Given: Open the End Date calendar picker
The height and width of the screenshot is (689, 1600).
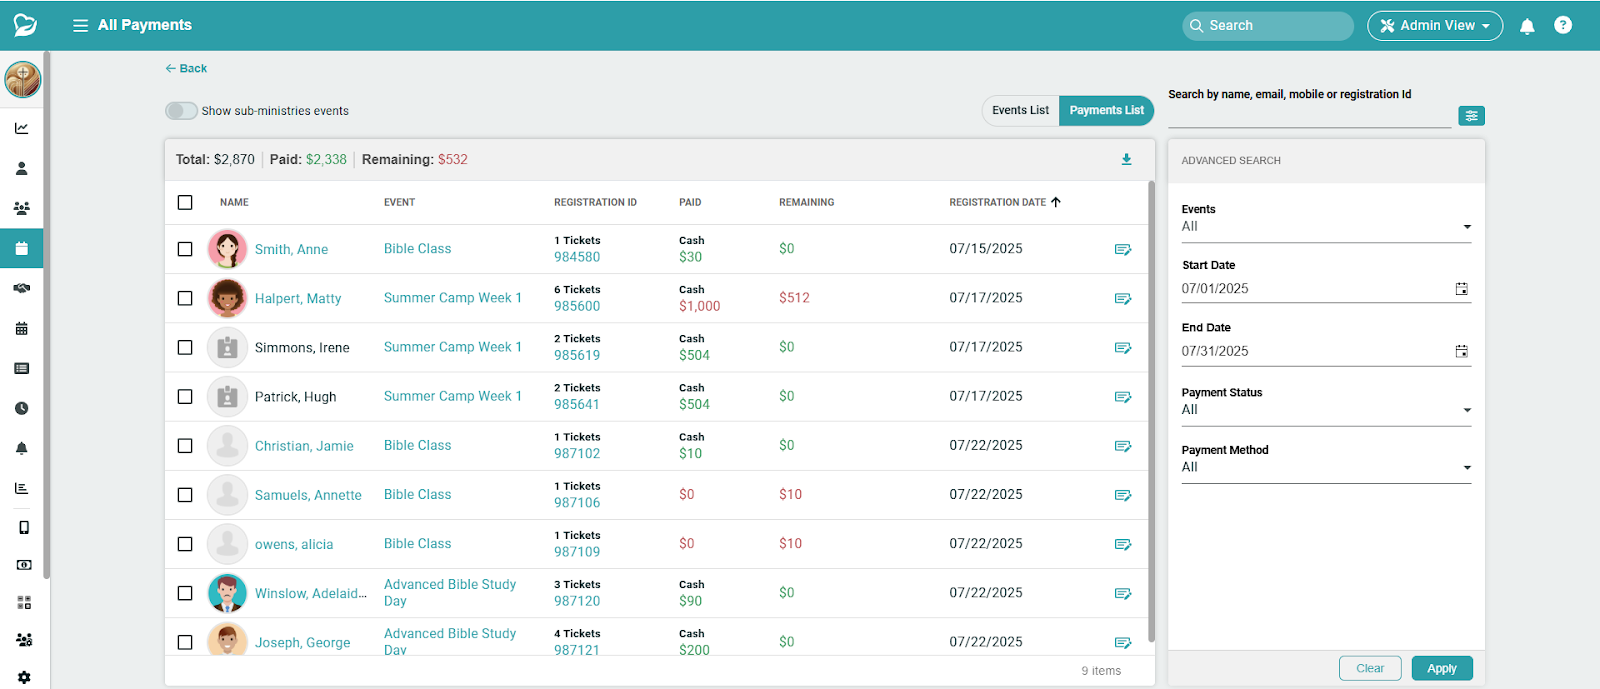Looking at the screenshot, I should coord(1461,351).
